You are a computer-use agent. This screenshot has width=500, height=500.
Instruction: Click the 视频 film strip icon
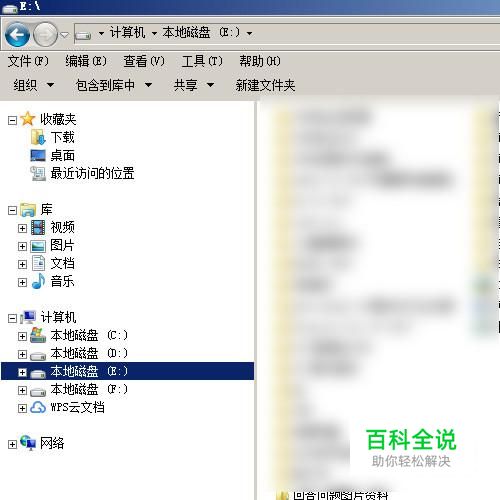[x=38, y=227]
